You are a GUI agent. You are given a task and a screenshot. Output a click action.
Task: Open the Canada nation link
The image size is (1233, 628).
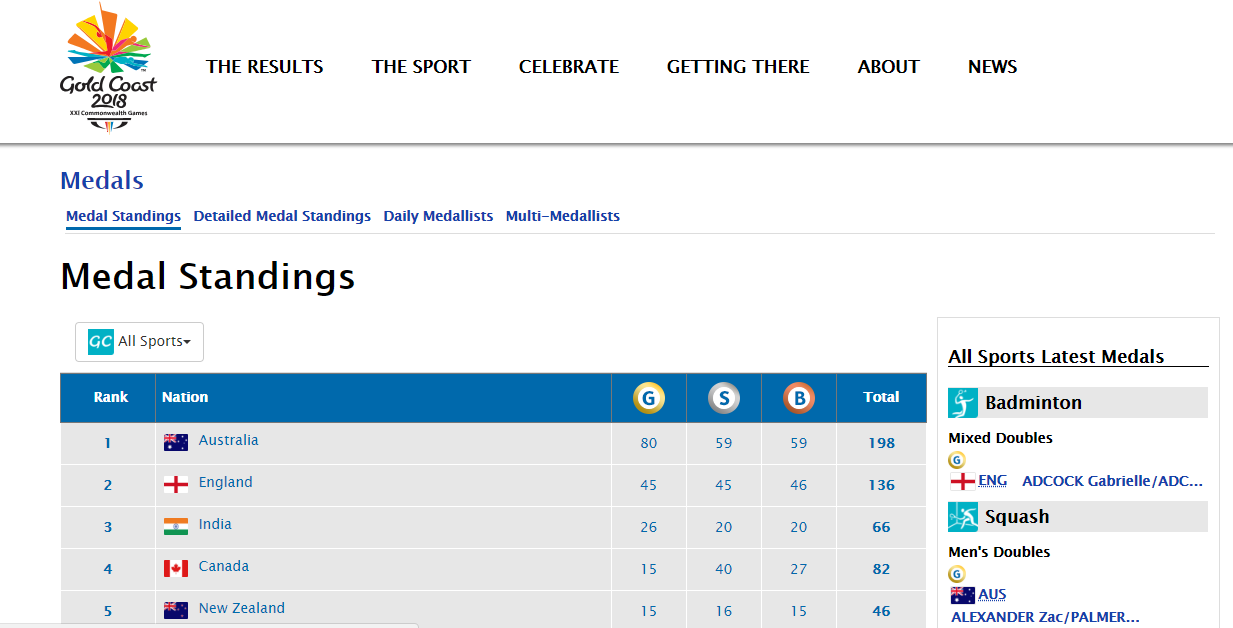(x=224, y=566)
